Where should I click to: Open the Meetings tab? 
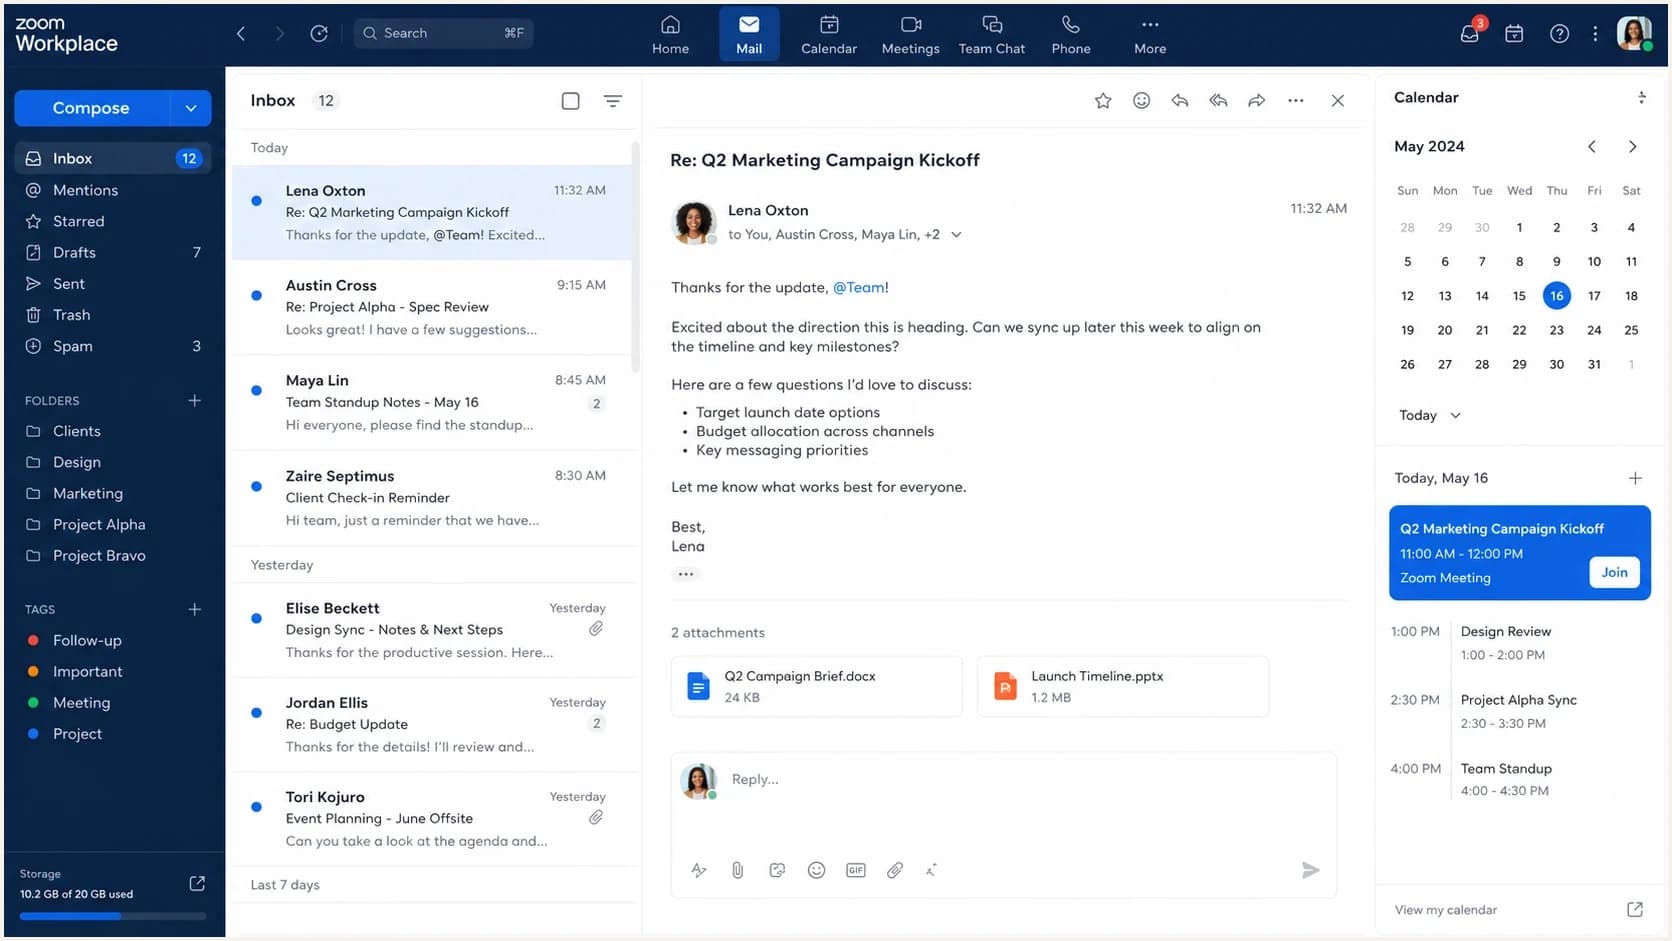pos(910,34)
